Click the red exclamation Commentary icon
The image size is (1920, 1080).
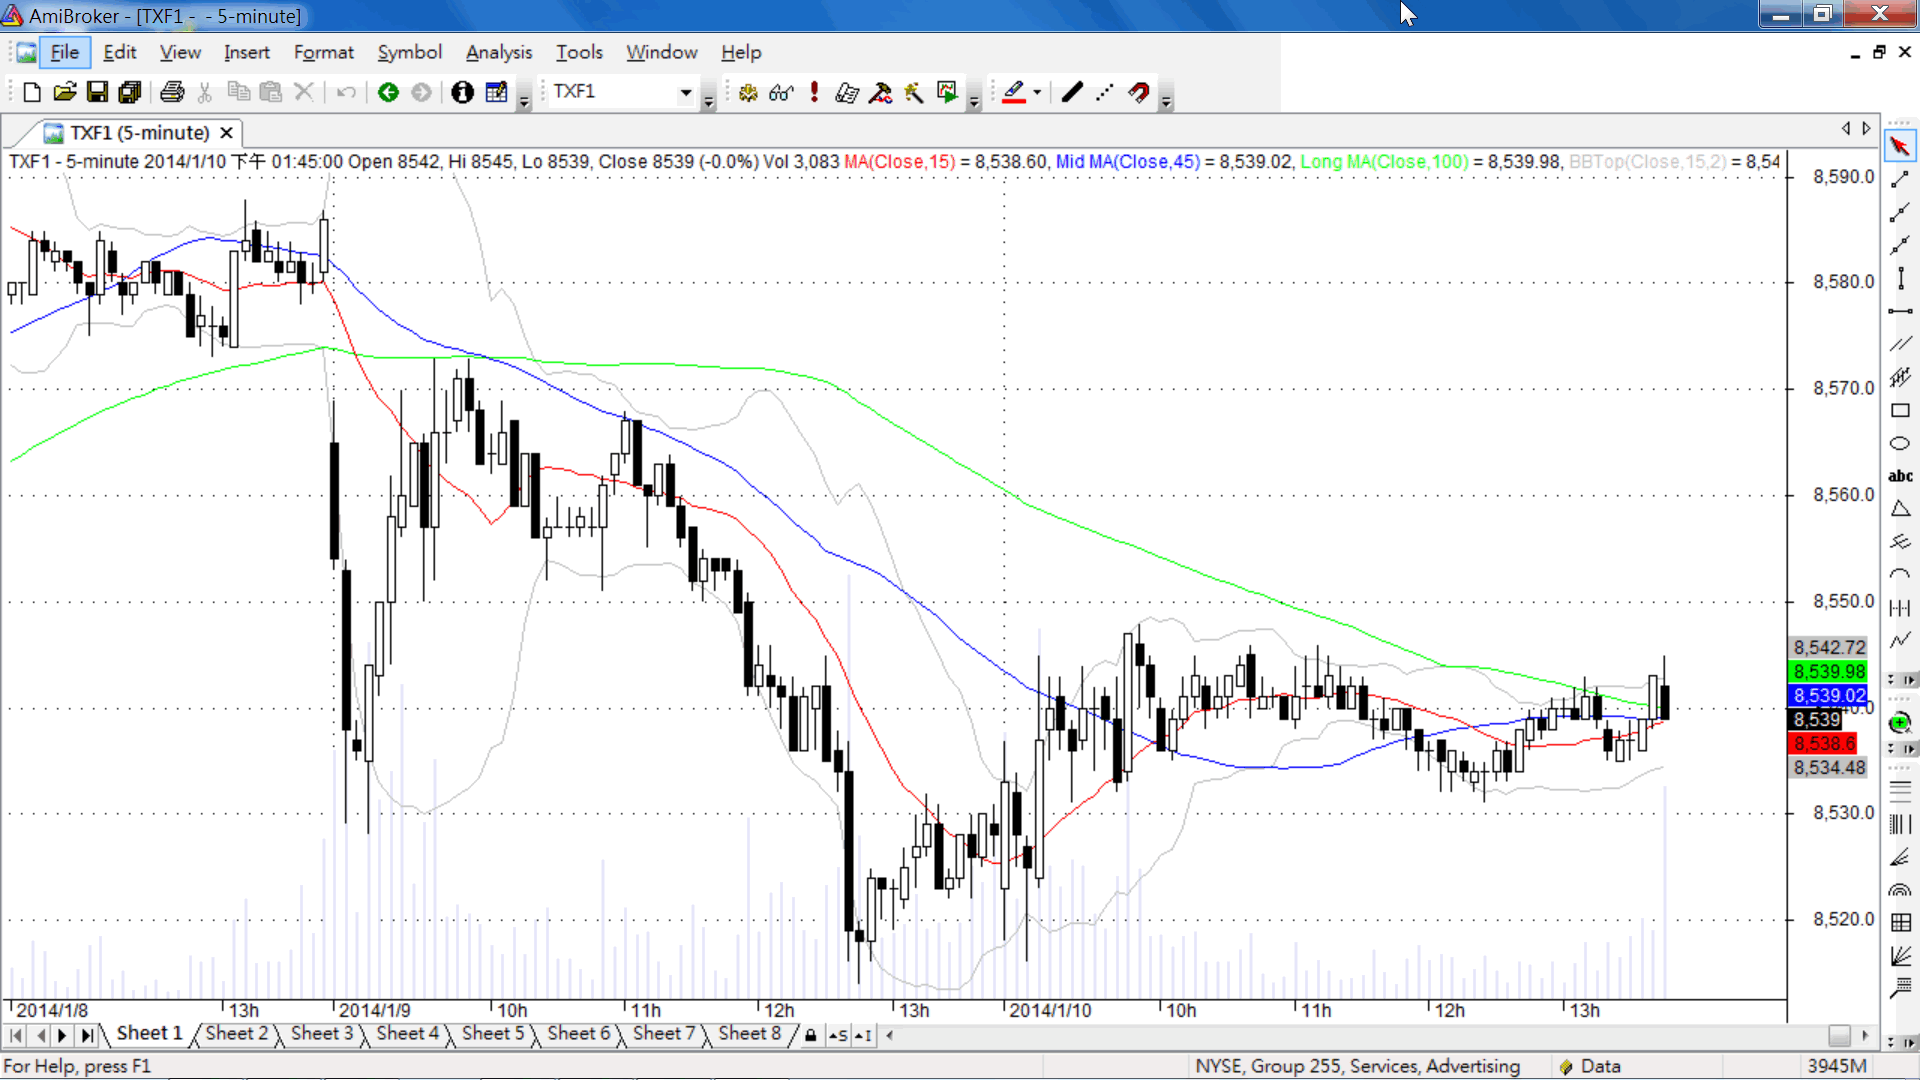(x=814, y=92)
